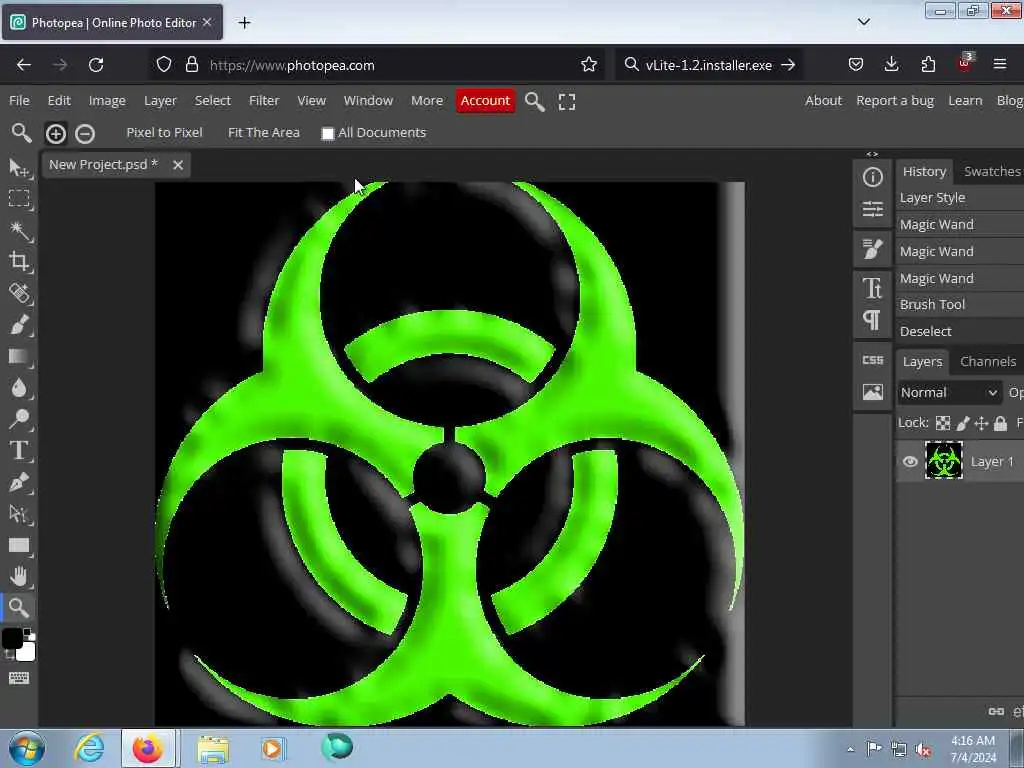Screen dimensions: 1024x768
Task: Toggle lock position icon
Action: [981, 423]
